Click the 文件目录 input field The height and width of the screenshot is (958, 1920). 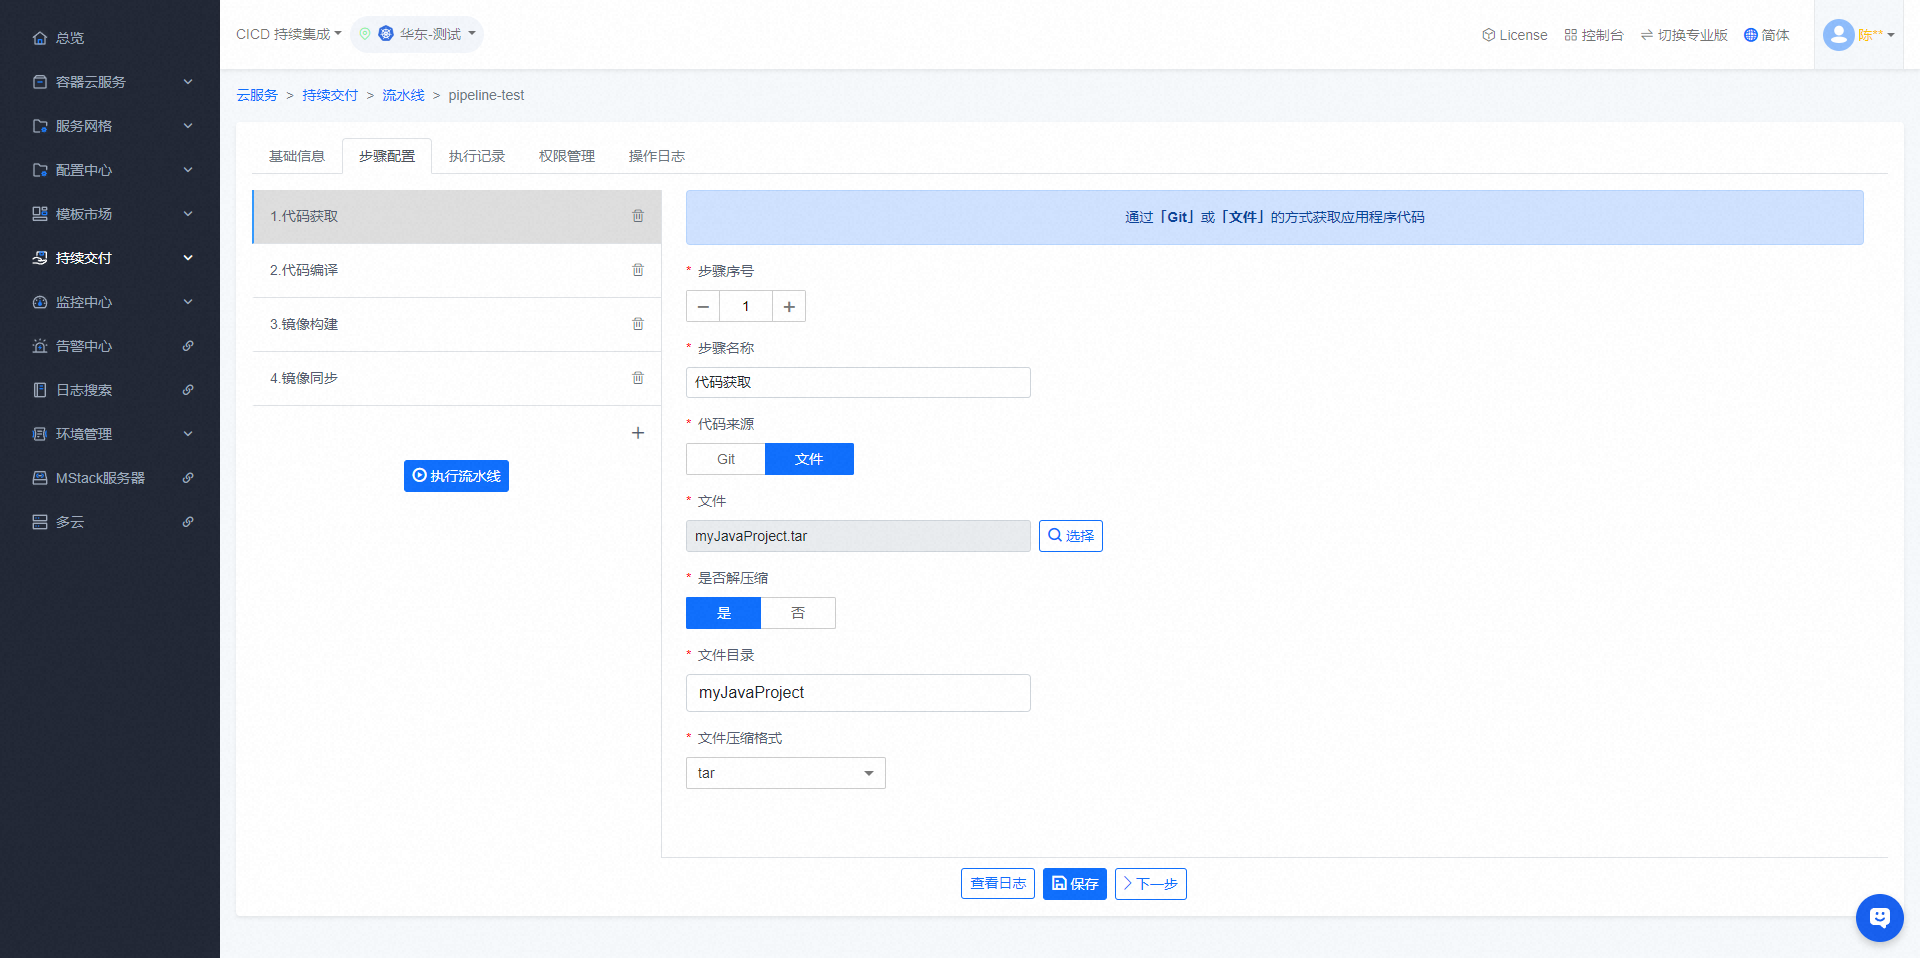tap(858, 693)
